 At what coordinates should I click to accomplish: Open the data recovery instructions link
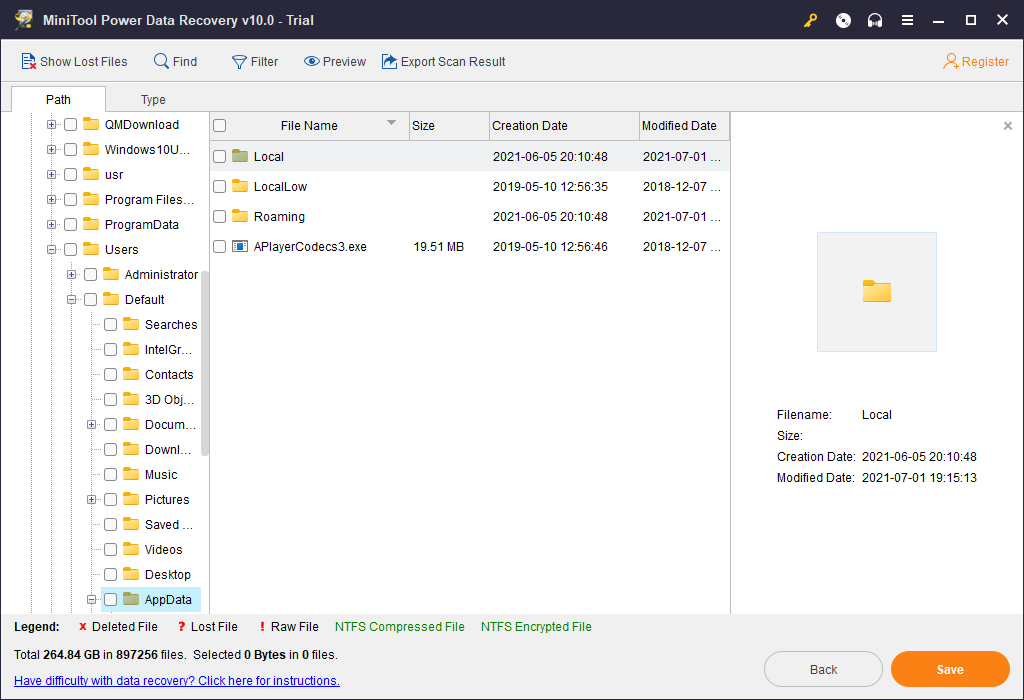point(177,680)
